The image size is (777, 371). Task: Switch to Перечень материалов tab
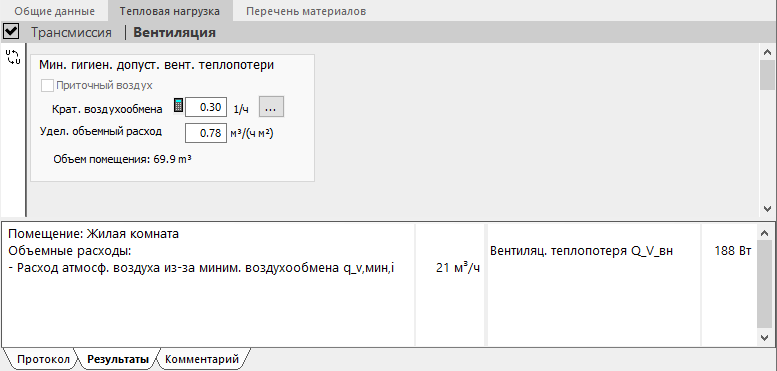click(x=306, y=11)
